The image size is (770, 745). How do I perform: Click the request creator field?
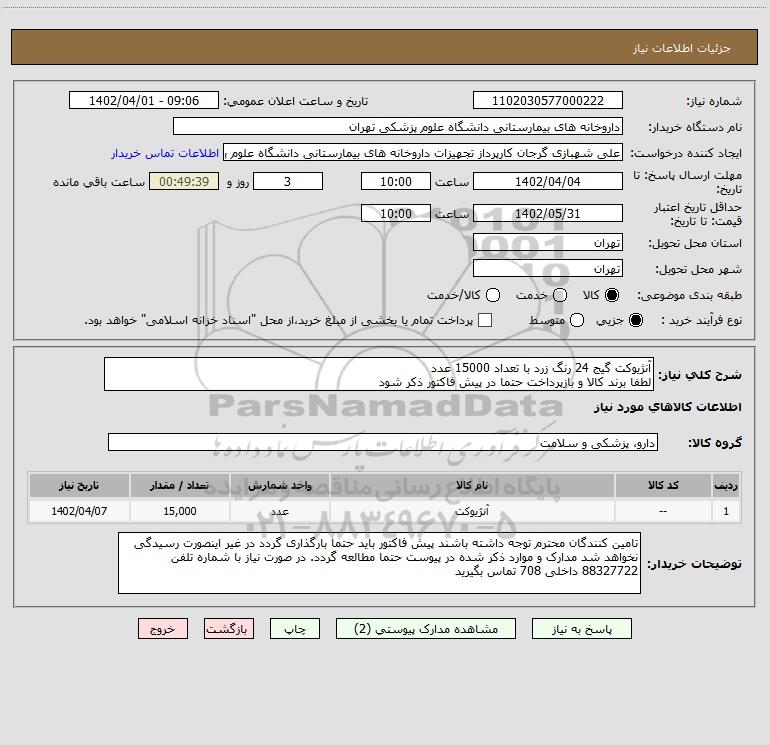(423, 153)
